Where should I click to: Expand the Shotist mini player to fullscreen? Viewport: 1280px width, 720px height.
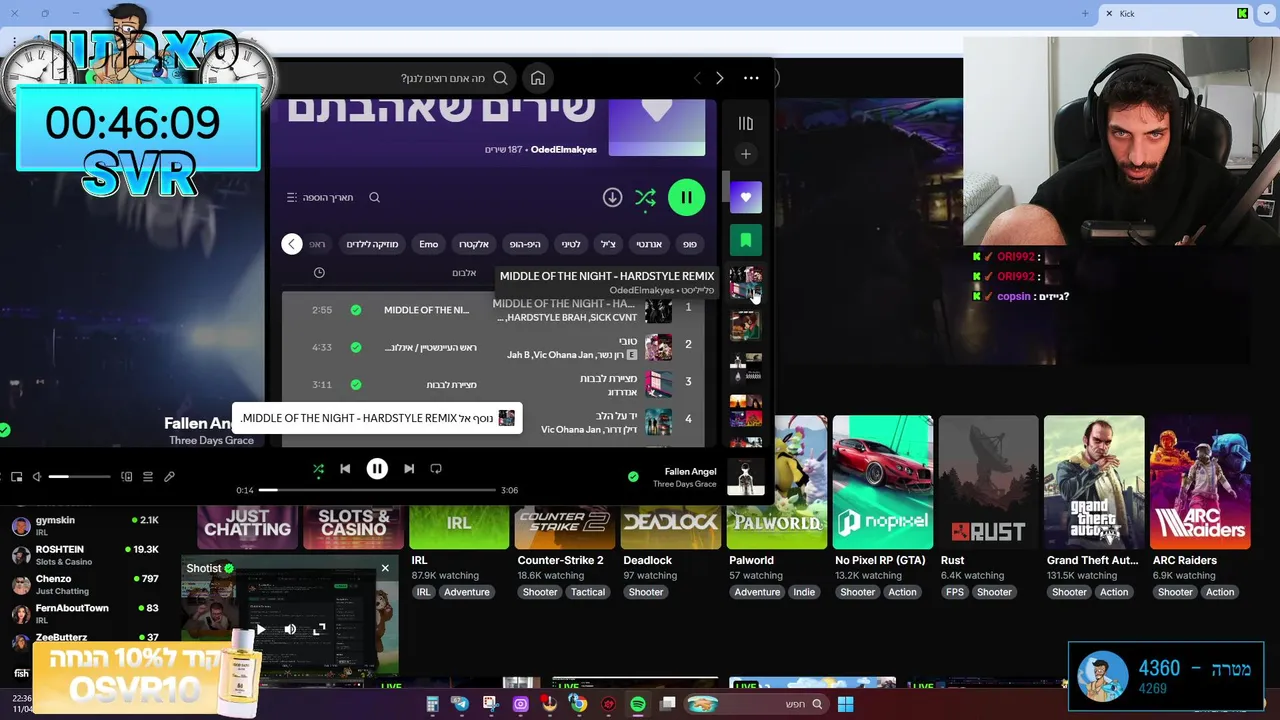point(319,629)
